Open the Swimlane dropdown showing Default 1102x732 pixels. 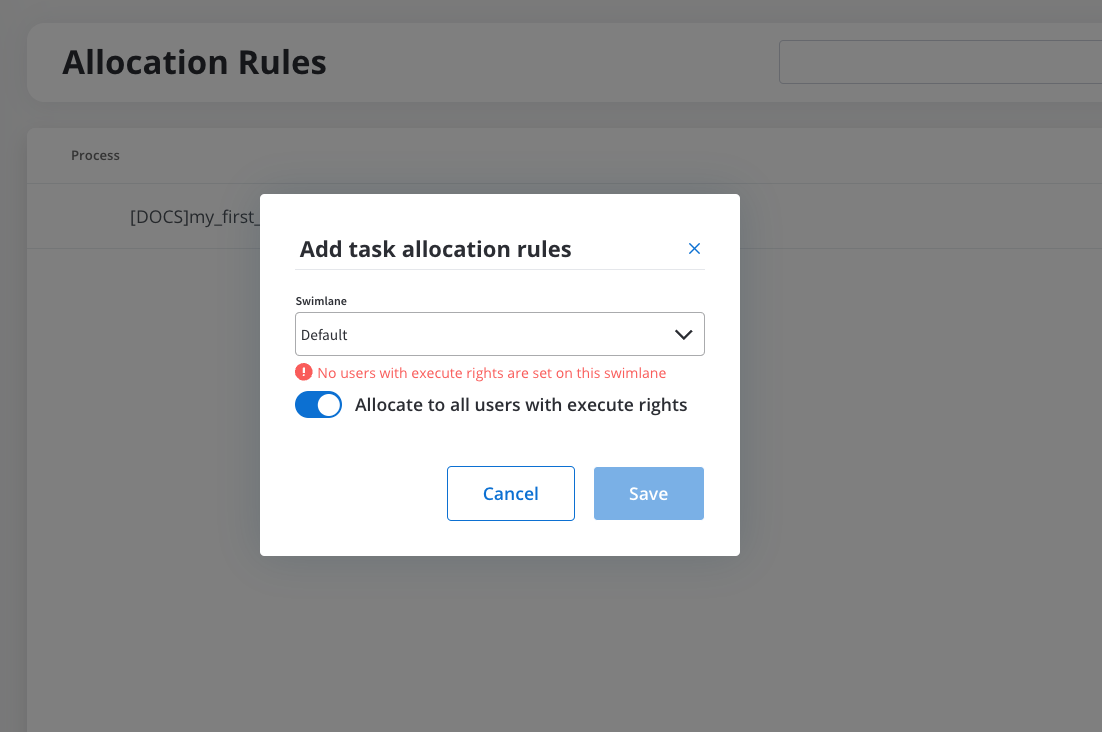click(x=500, y=334)
